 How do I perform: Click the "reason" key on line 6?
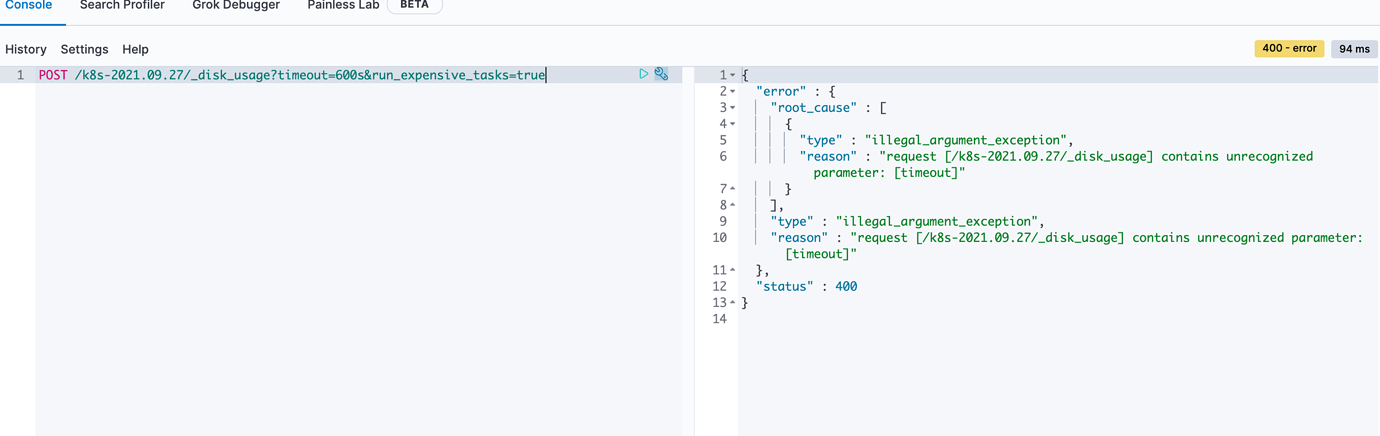[828, 156]
